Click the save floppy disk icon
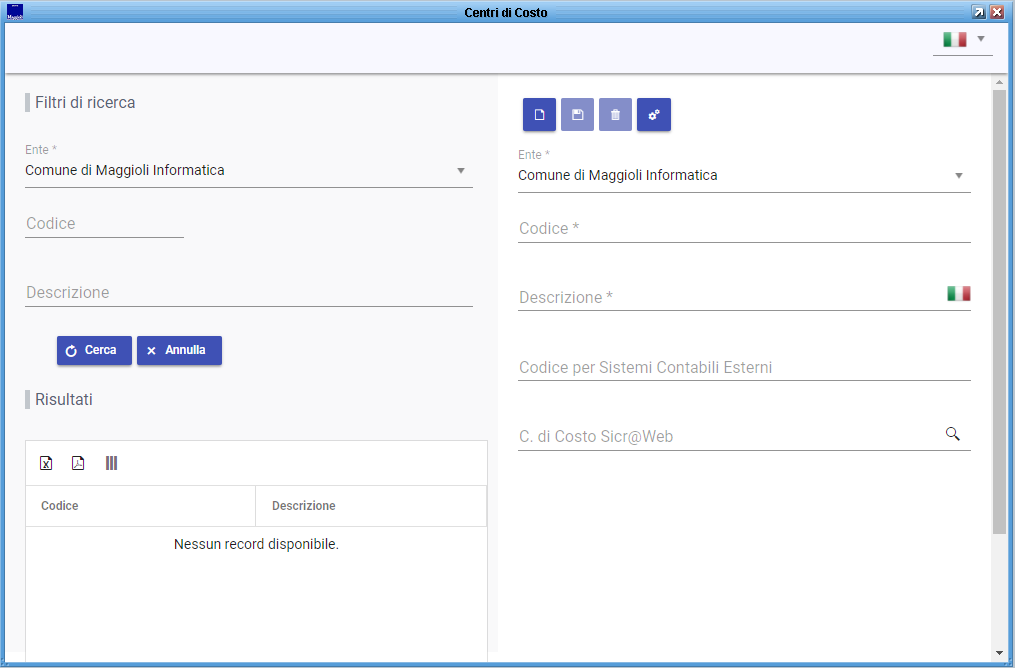Viewport: 1015px width, 668px height. point(577,115)
